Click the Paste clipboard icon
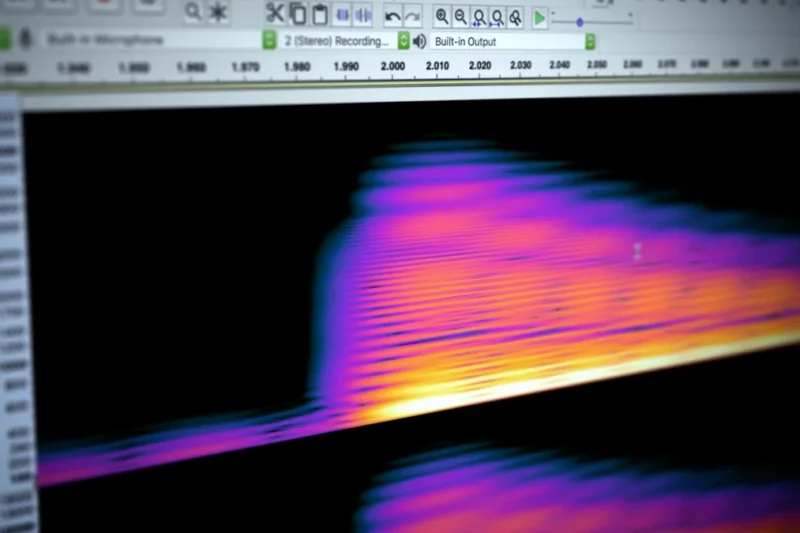 click(x=320, y=15)
